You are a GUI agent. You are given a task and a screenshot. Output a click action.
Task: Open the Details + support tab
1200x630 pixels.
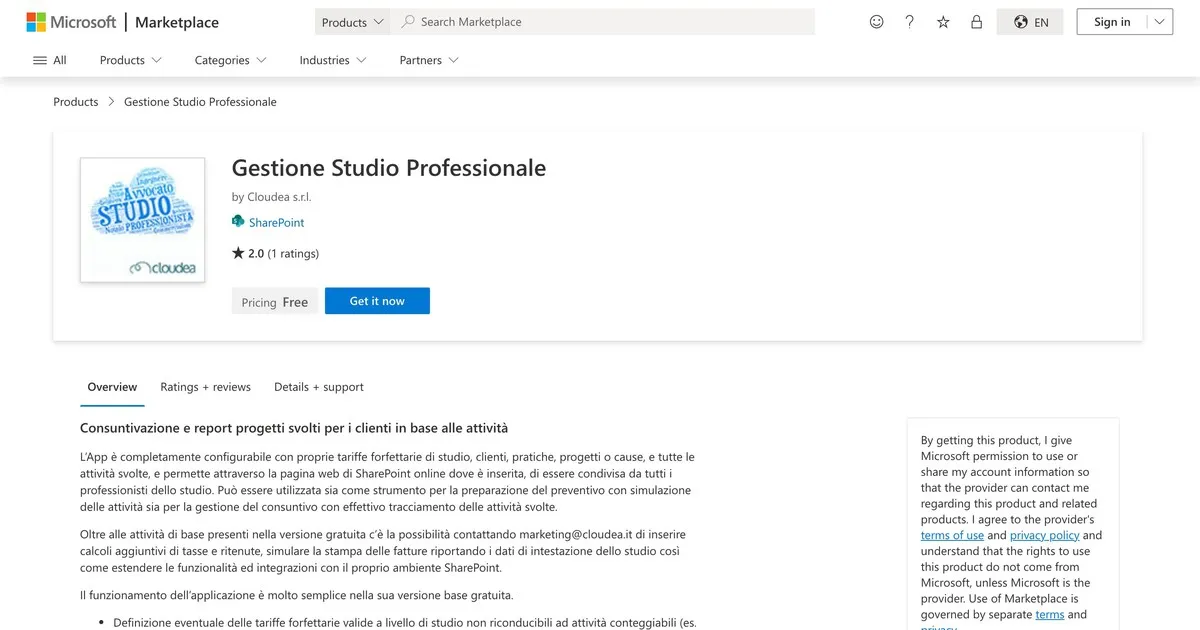point(318,387)
